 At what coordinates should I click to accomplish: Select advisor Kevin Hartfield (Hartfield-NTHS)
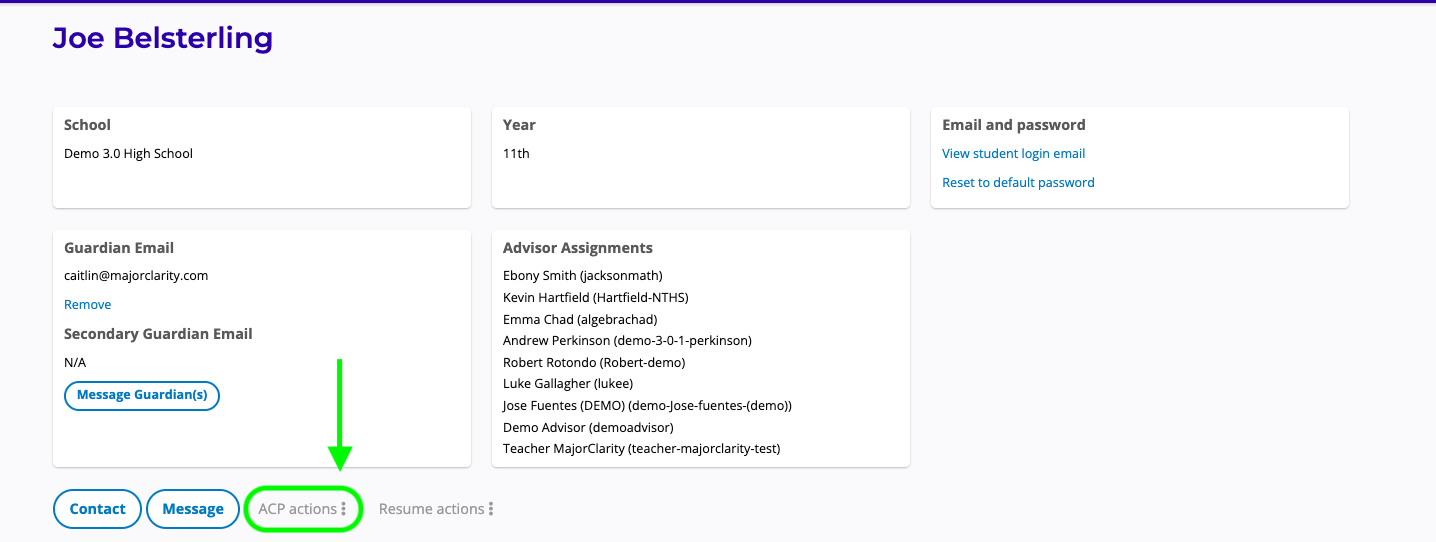595,298
